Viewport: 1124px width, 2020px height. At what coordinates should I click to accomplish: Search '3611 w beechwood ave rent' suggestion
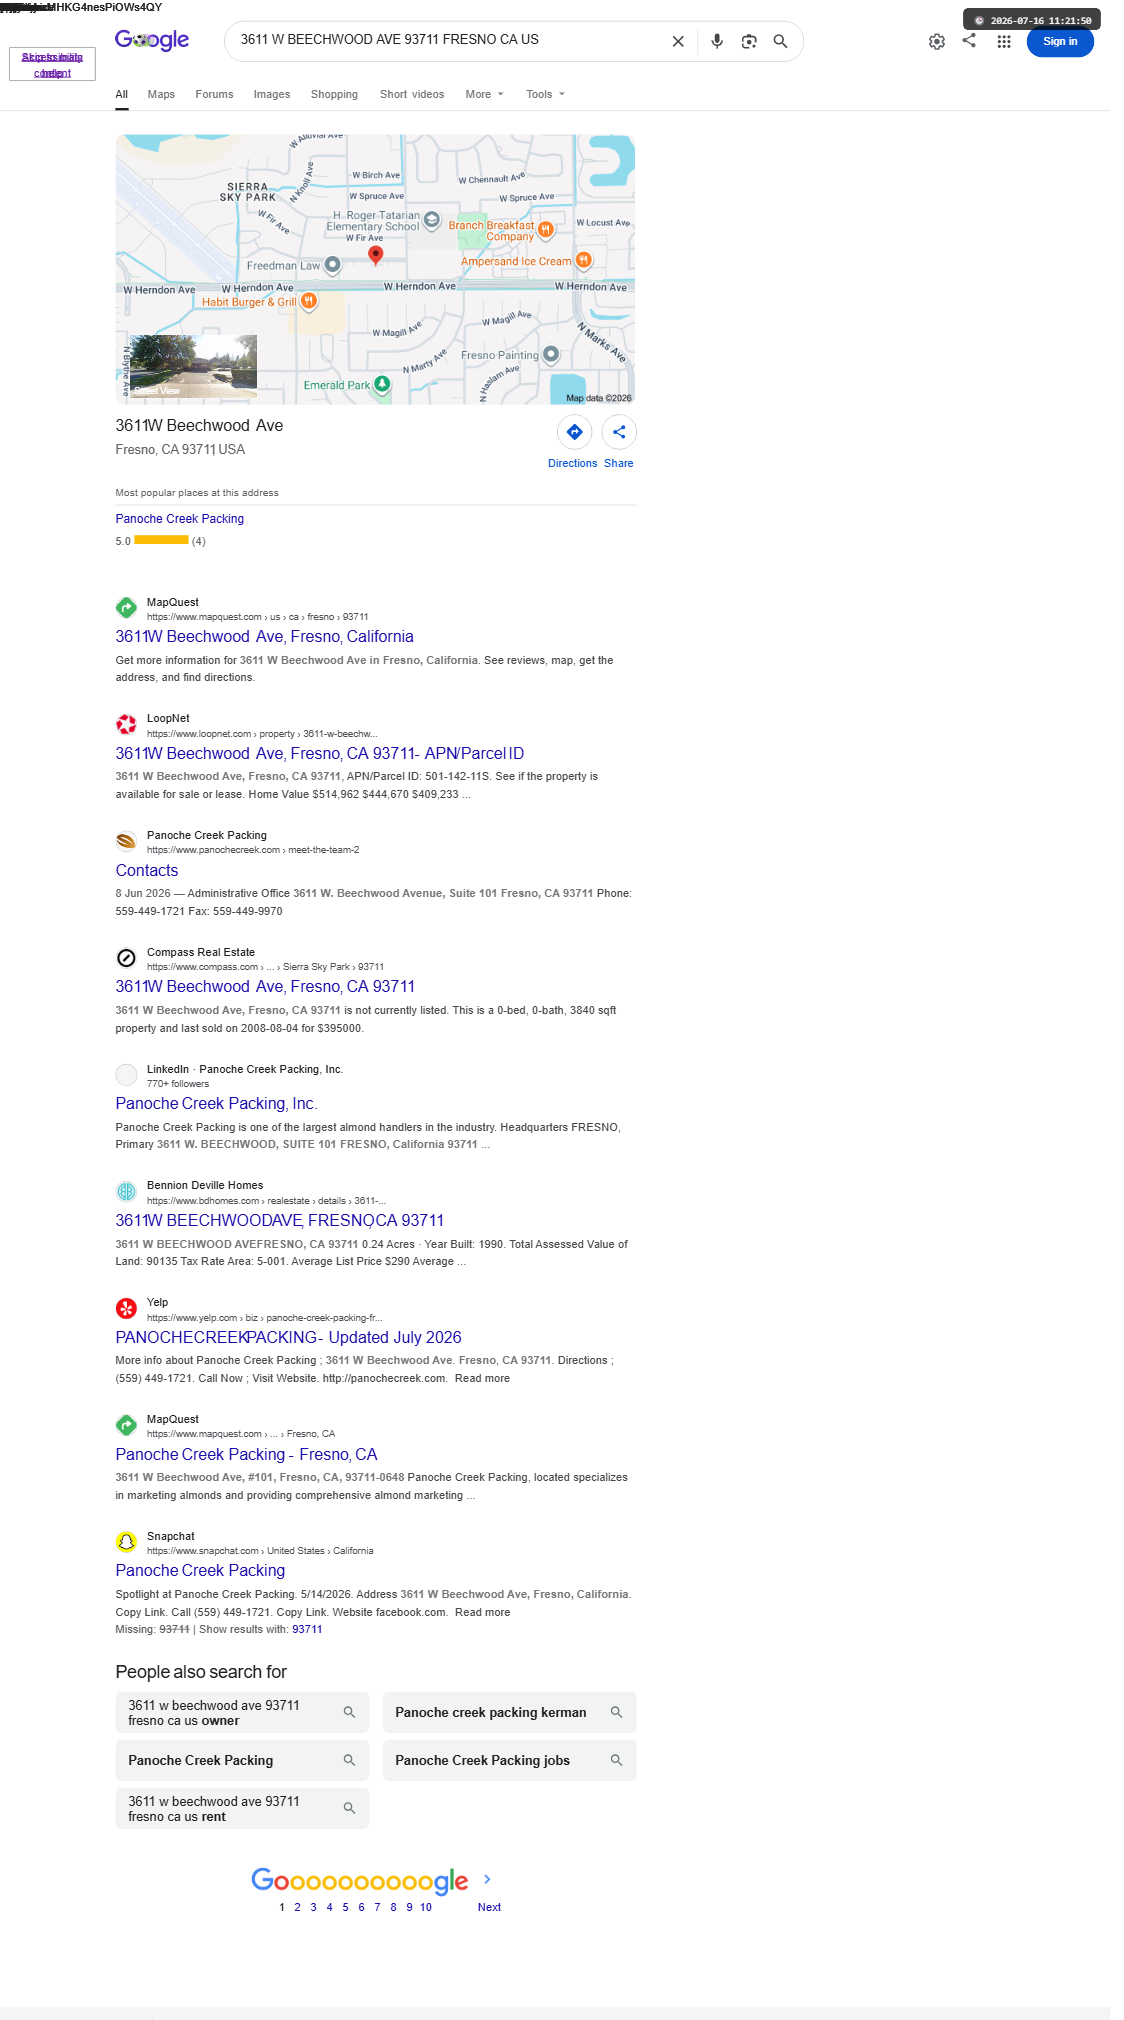click(x=242, y=1809)
